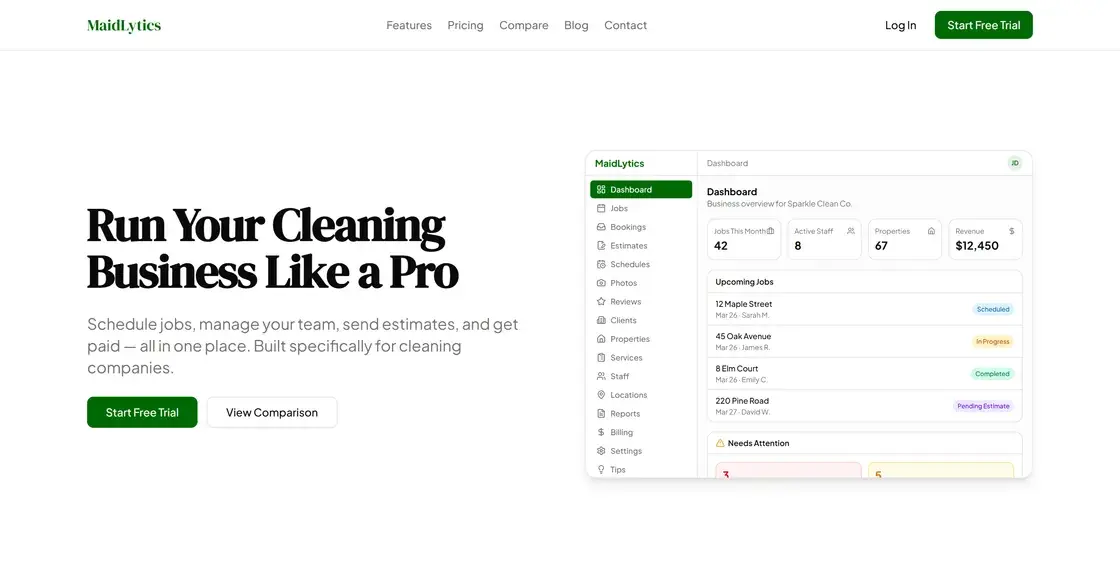Click the Jobs calendar icon
This screenshot has height=574, width=1120.
[x=601, y=208]
